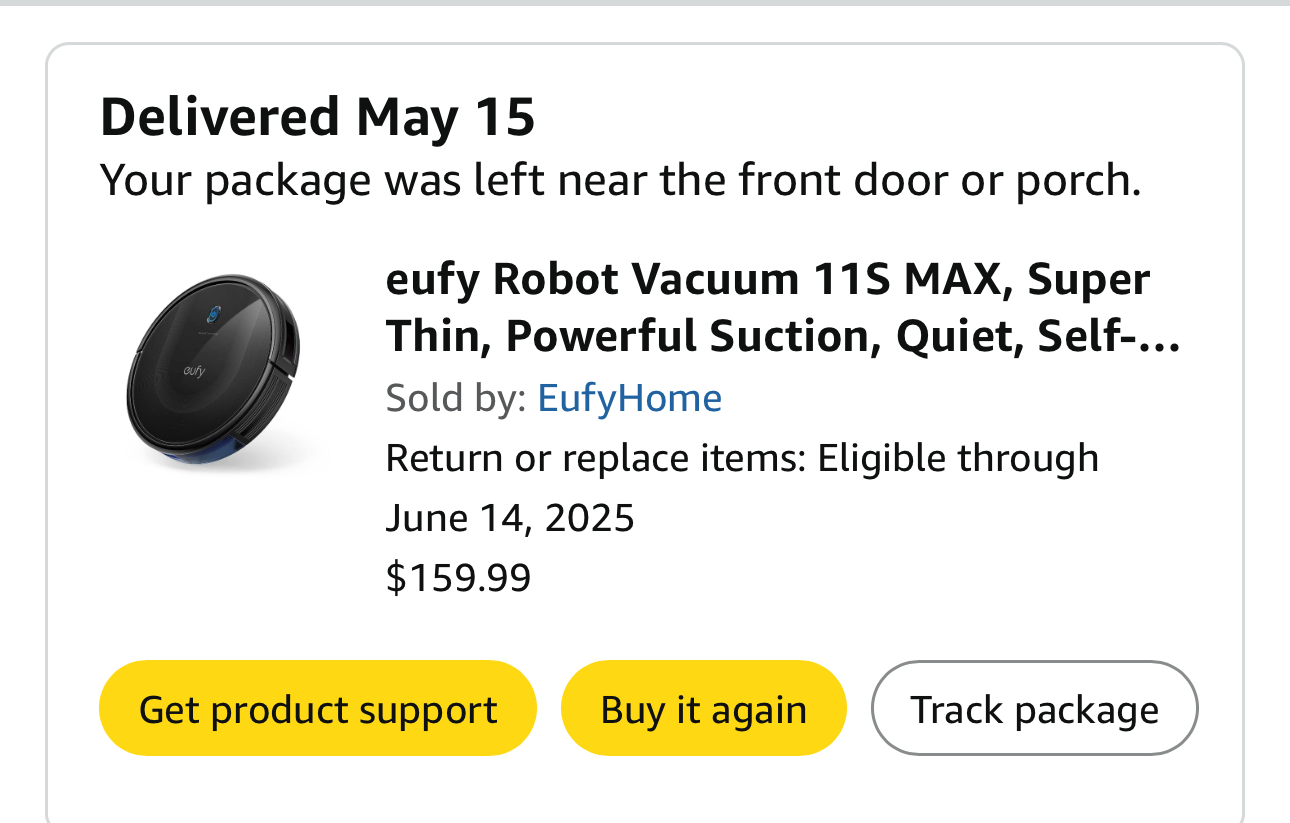Click the Eligible through text
The height and width of the screenshot is (823, 1290).
(958, 458)
